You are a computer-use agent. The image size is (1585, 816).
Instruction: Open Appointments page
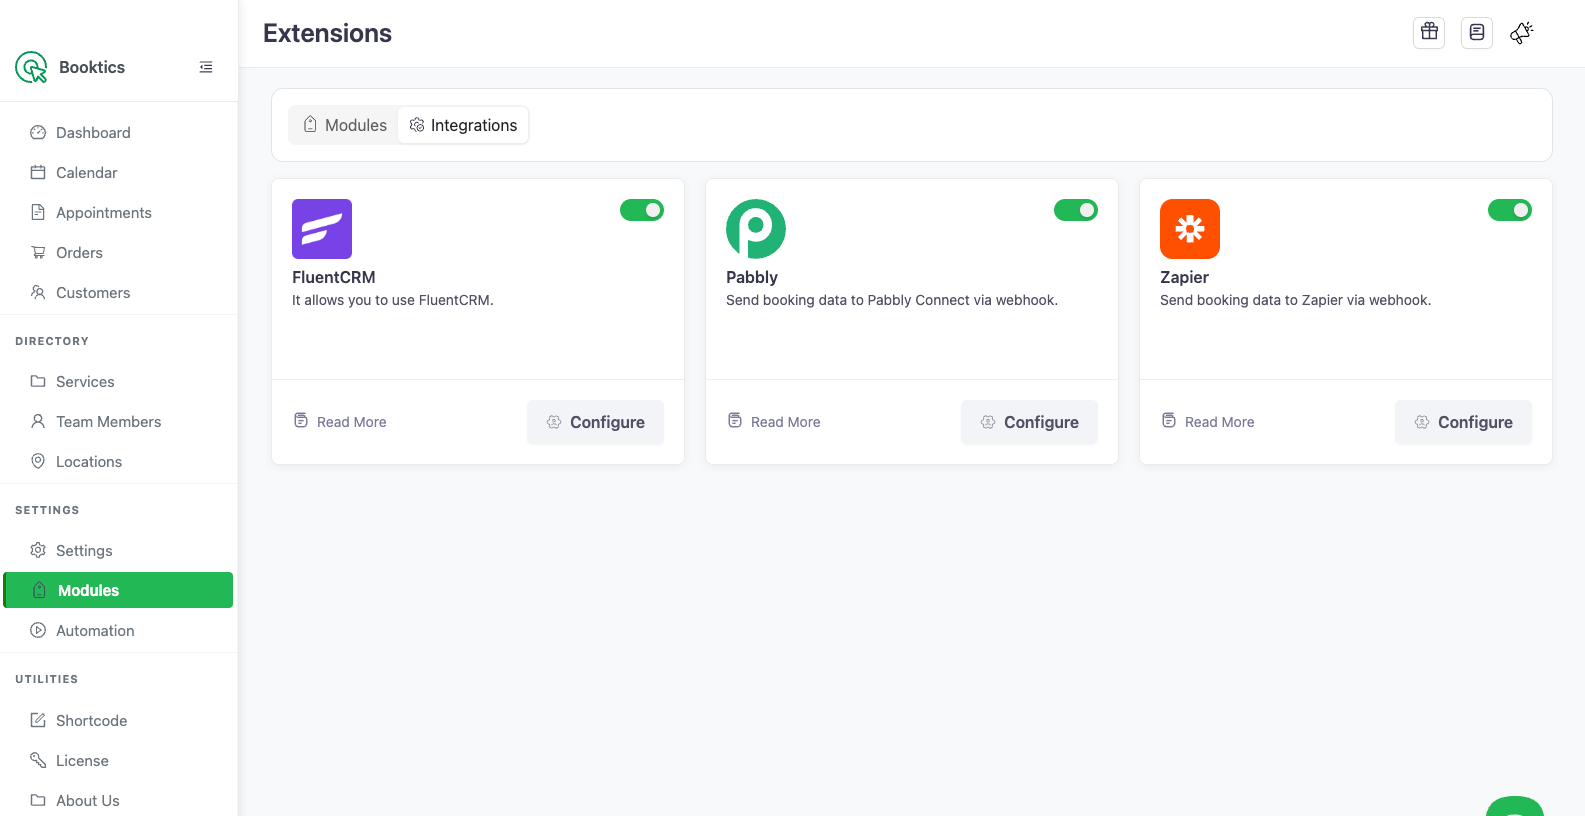tap(118, 212)
